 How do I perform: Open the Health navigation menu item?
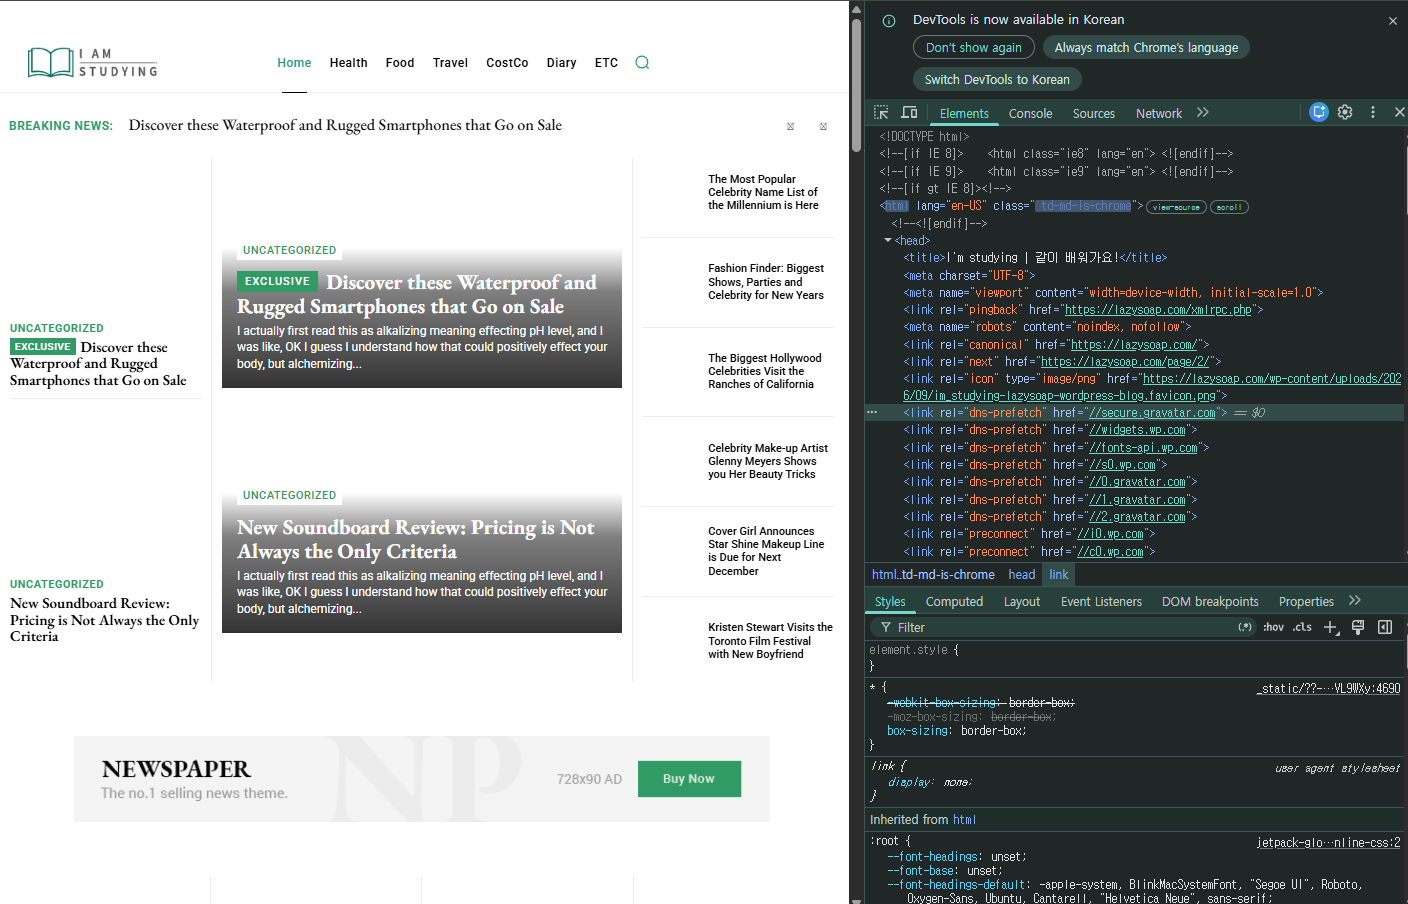pyautogui.click(x=349, y=63)
